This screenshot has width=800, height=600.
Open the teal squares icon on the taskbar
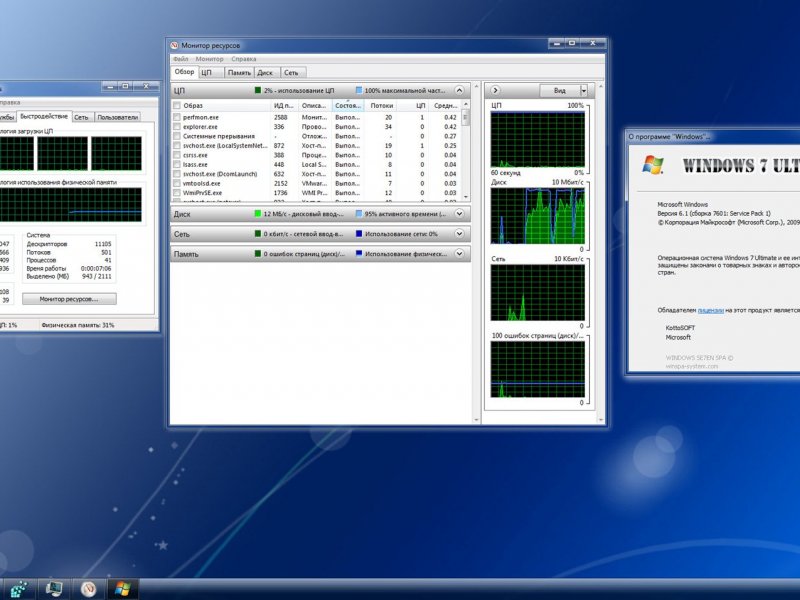[19, 589]
